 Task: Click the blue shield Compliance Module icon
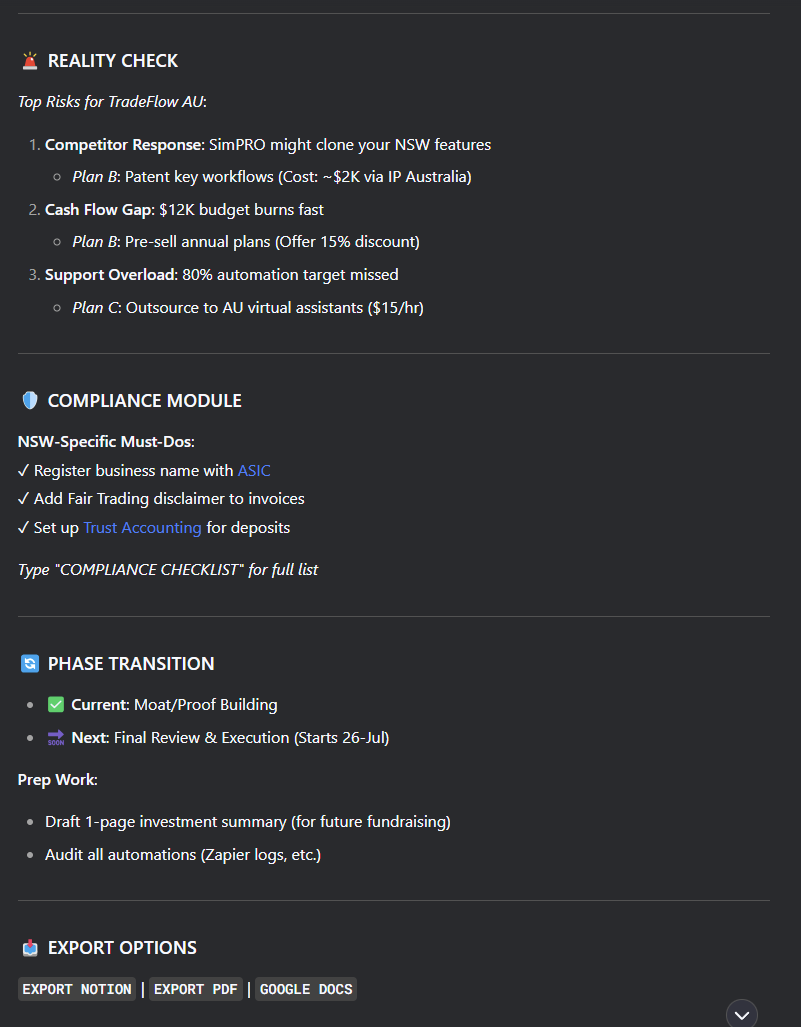point(30,401)
